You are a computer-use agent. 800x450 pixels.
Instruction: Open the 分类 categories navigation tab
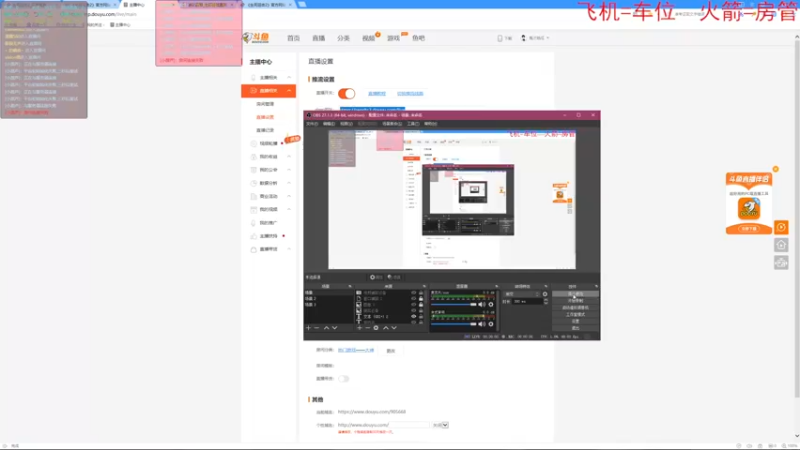tap(343, 38)
